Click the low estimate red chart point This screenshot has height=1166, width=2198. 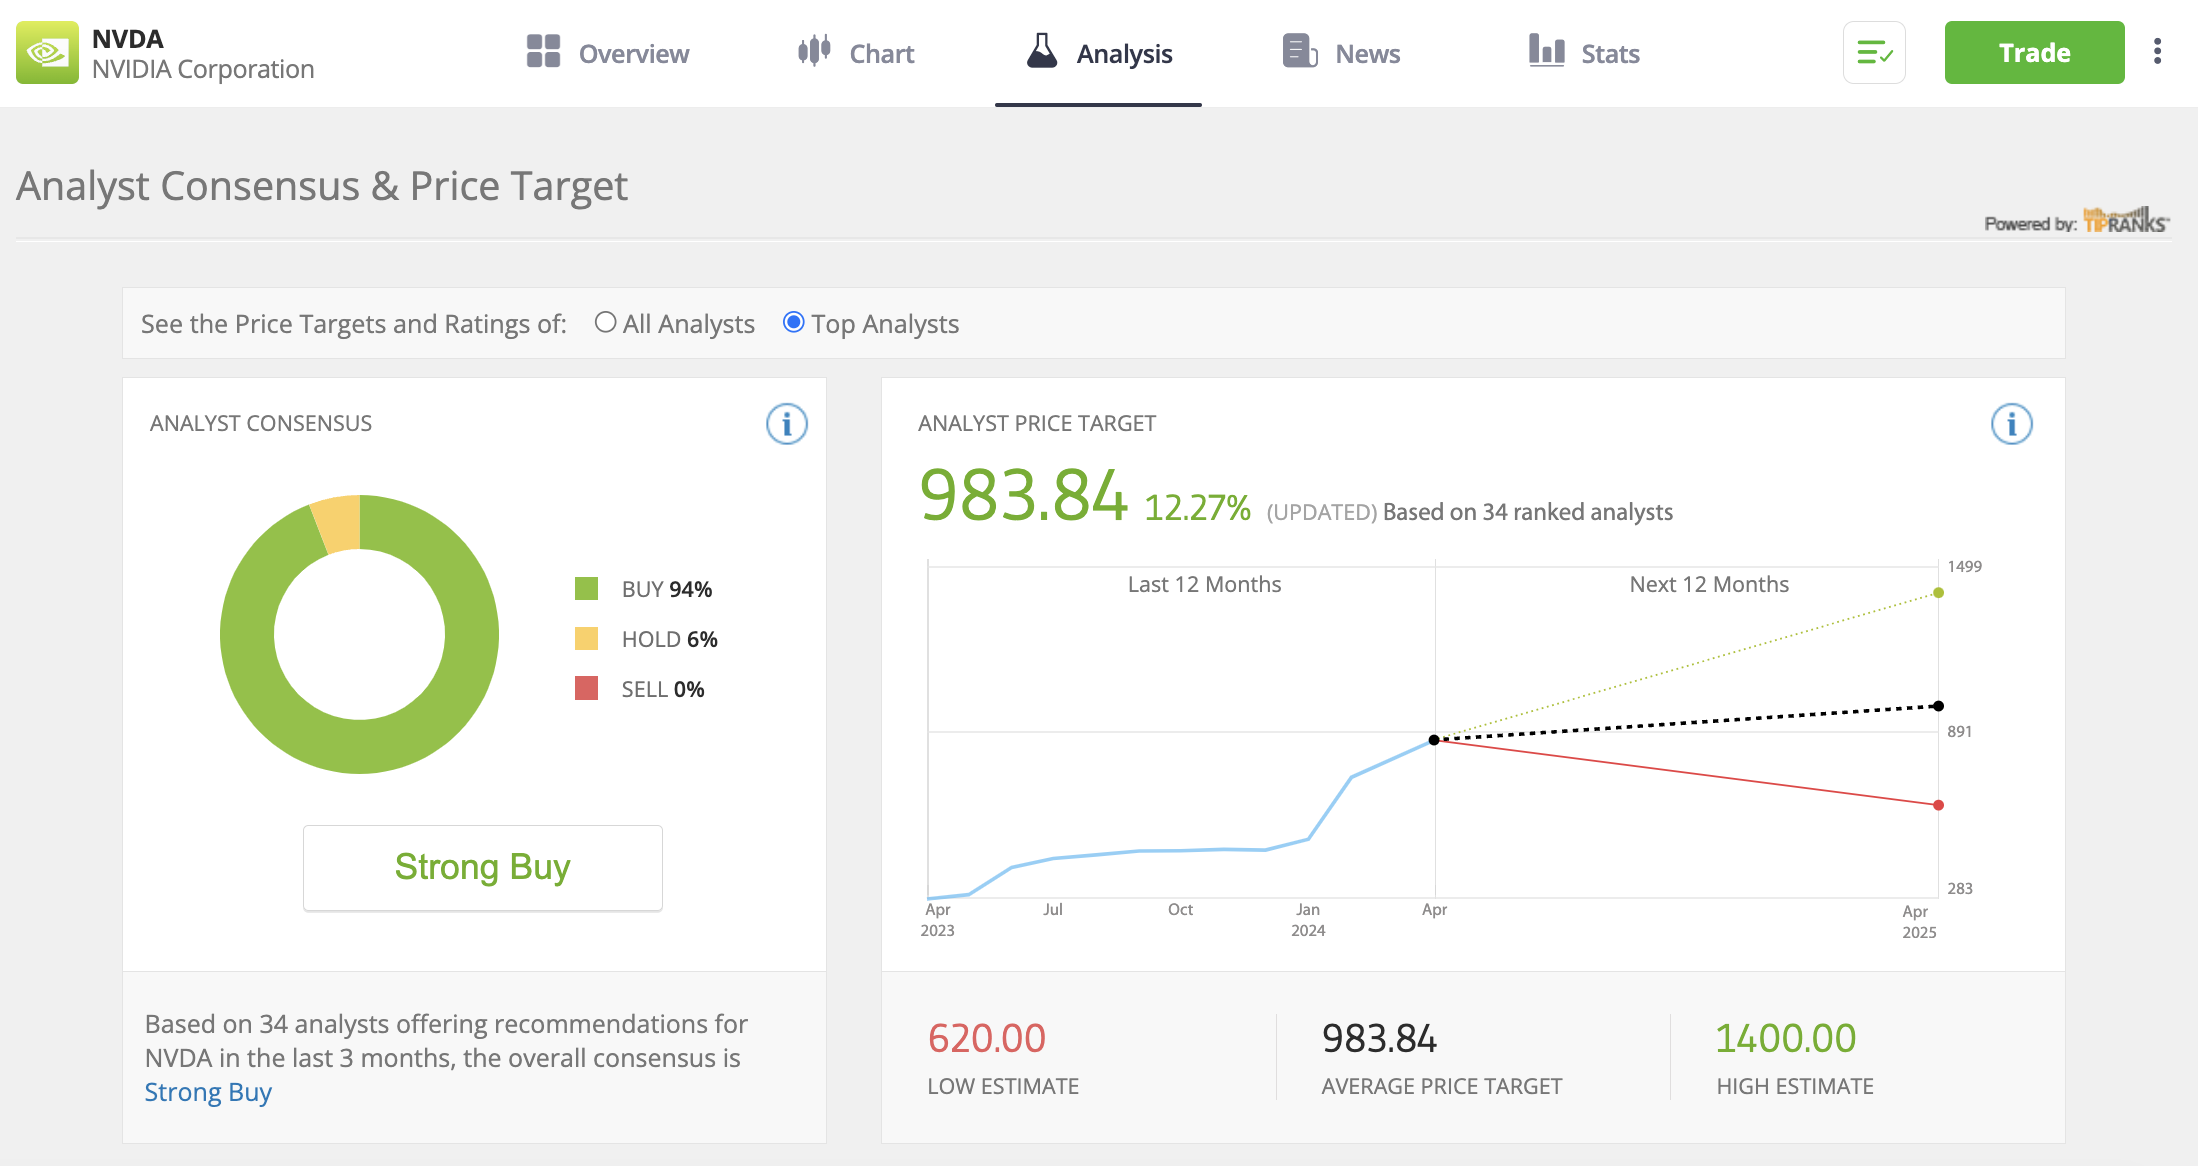click(1938, 805)
